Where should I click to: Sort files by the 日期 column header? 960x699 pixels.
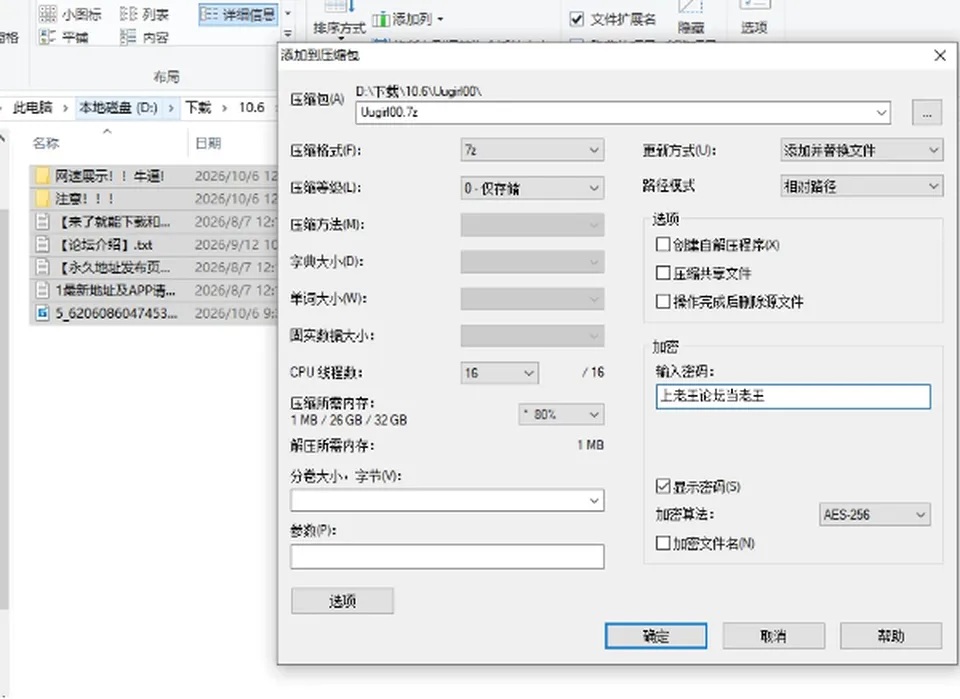tap(208, 143)
